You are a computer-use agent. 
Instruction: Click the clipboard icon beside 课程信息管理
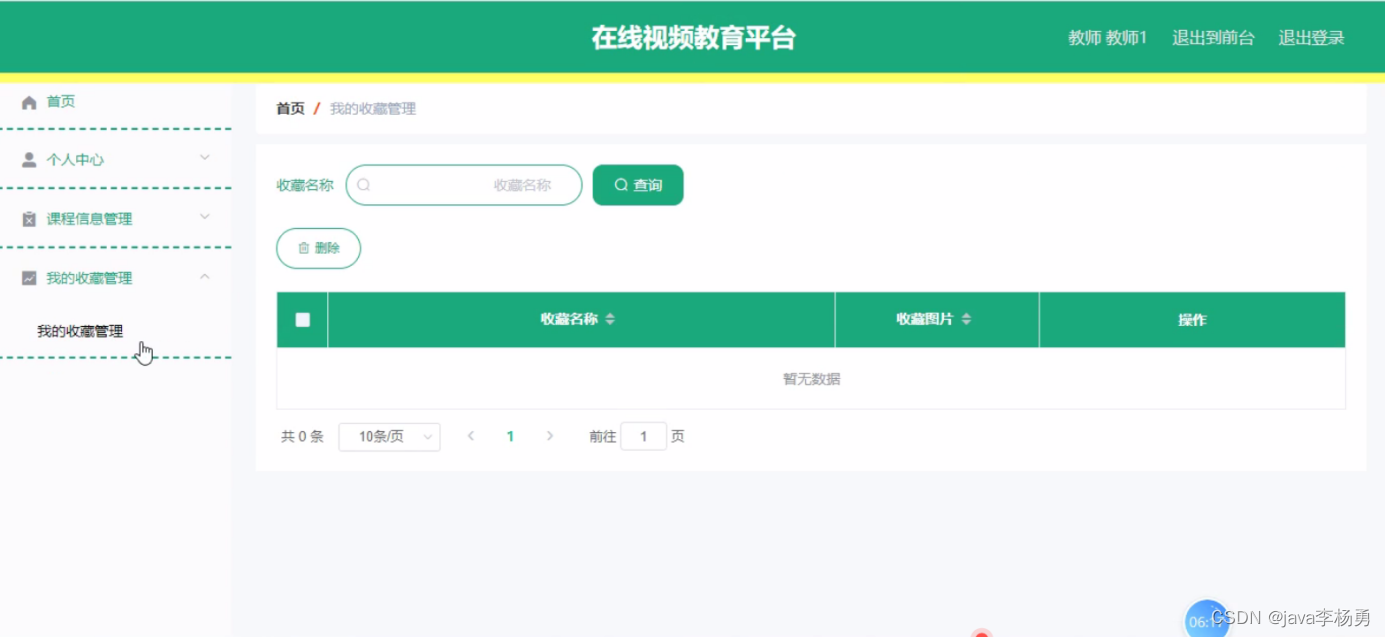29,219
